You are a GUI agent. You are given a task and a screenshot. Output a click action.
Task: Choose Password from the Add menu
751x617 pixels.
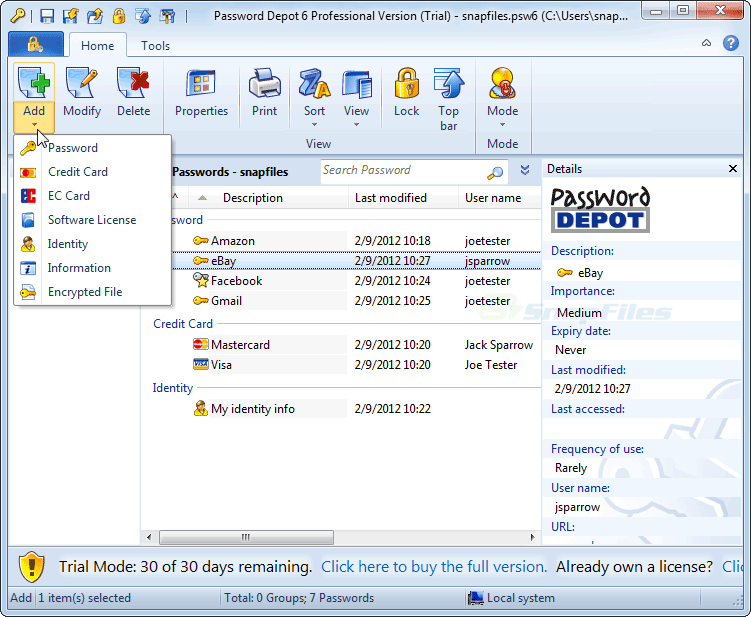92,148
